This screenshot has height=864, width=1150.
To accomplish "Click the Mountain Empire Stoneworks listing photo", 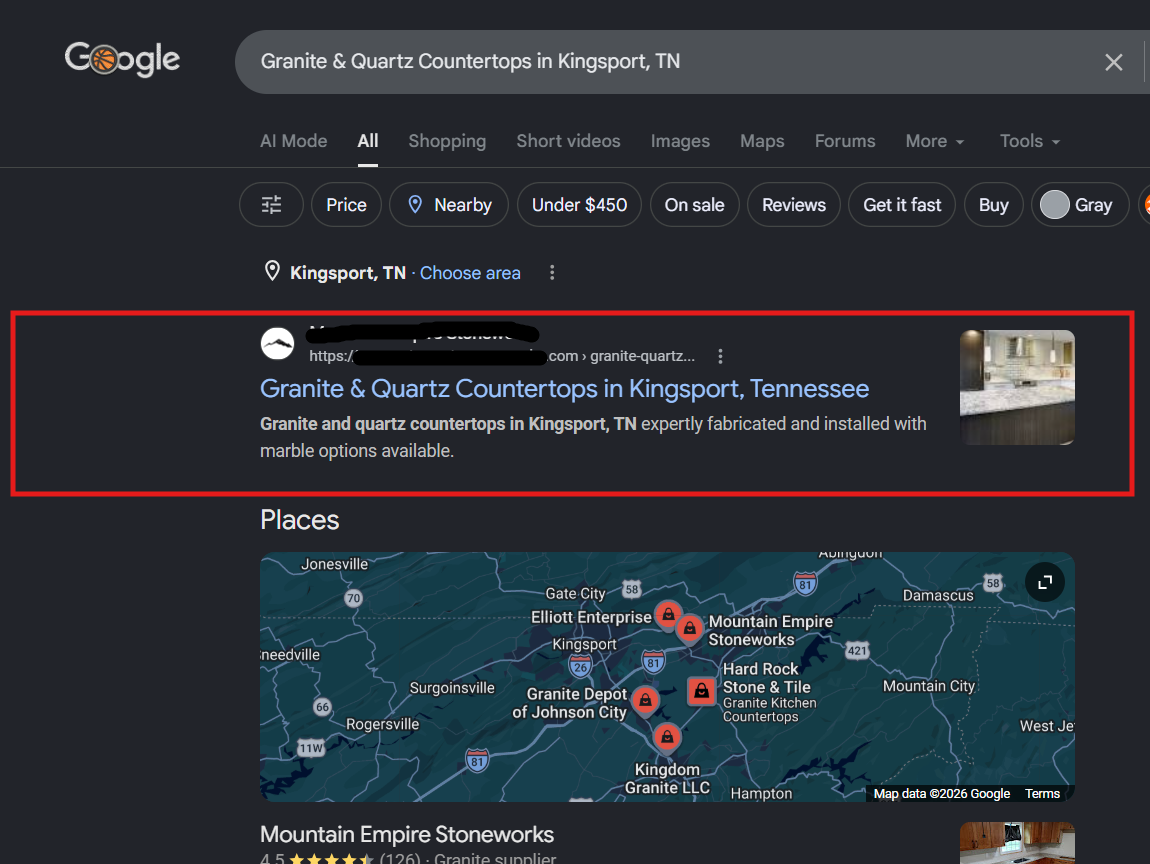I will tap(1017, 843).
